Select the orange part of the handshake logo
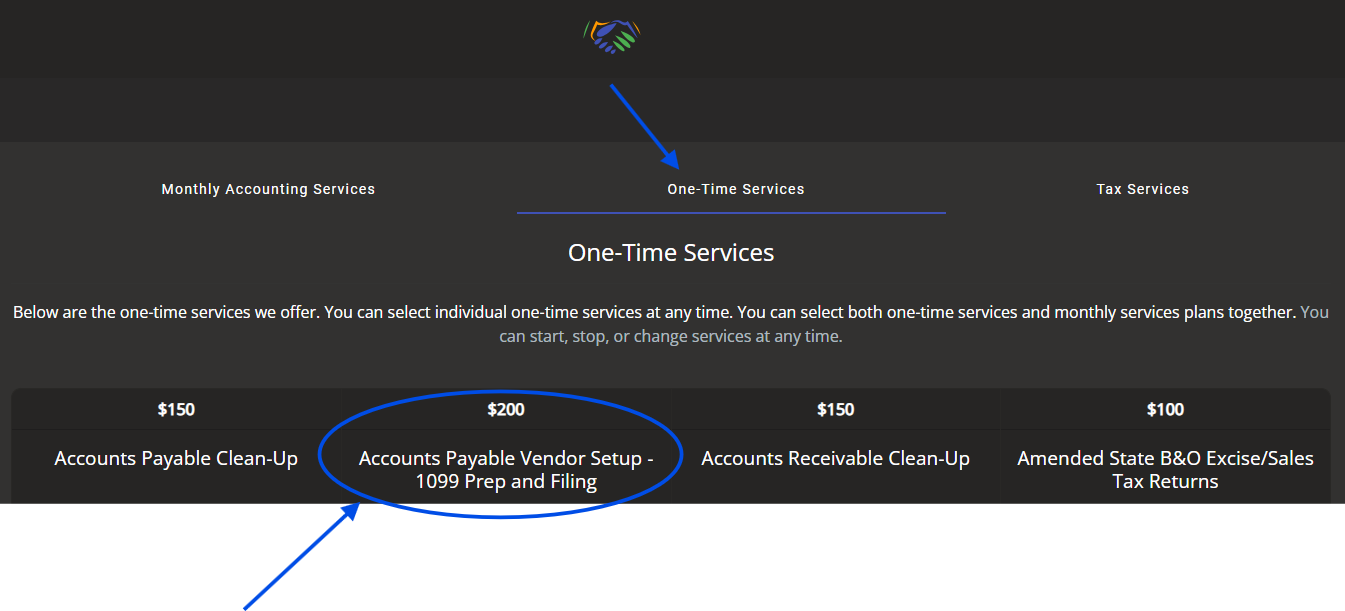The width and height of the screenshot is (1345, 611). click(596, 28)
